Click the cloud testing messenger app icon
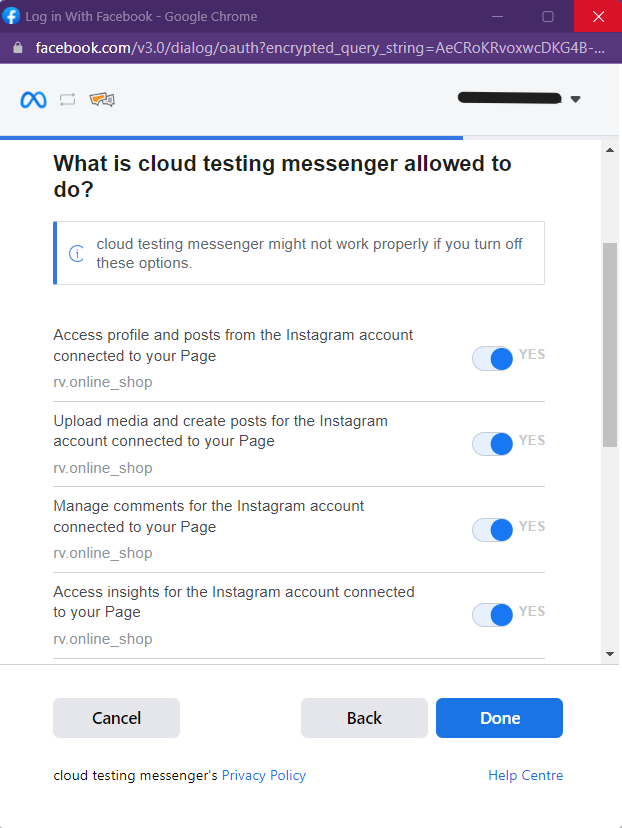The image size is (622, 828). pyautogui.click(x=102, y=99)
